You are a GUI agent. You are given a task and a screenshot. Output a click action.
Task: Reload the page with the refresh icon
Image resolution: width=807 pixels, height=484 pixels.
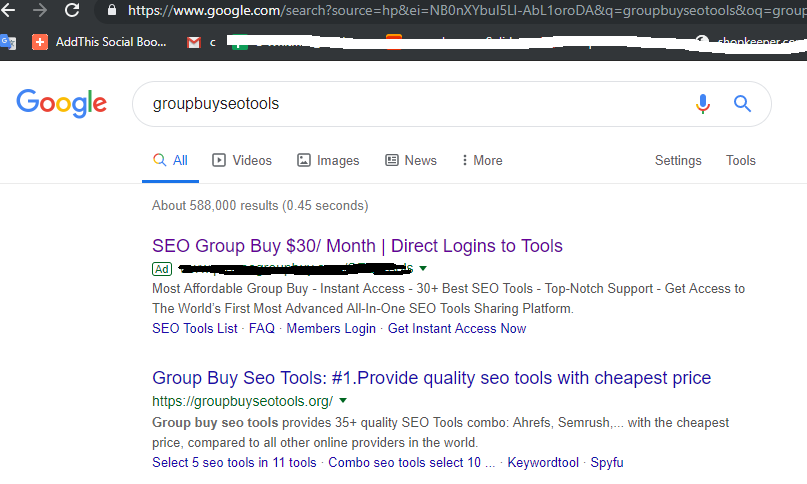[x=72, y=9]
